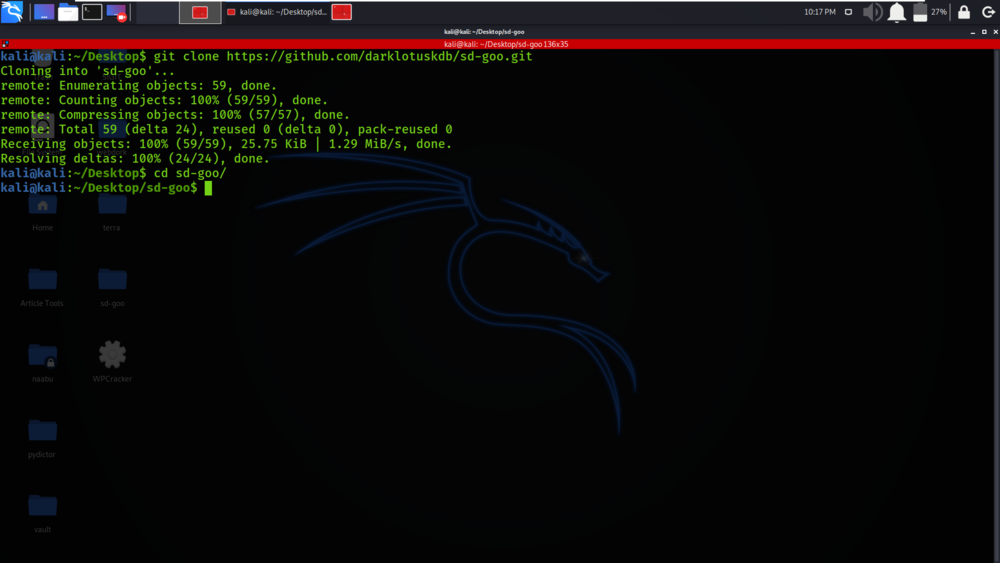Click the blue show desktop launcher
This screenshot has width=1000, height=563.
(x=44, y=12)
